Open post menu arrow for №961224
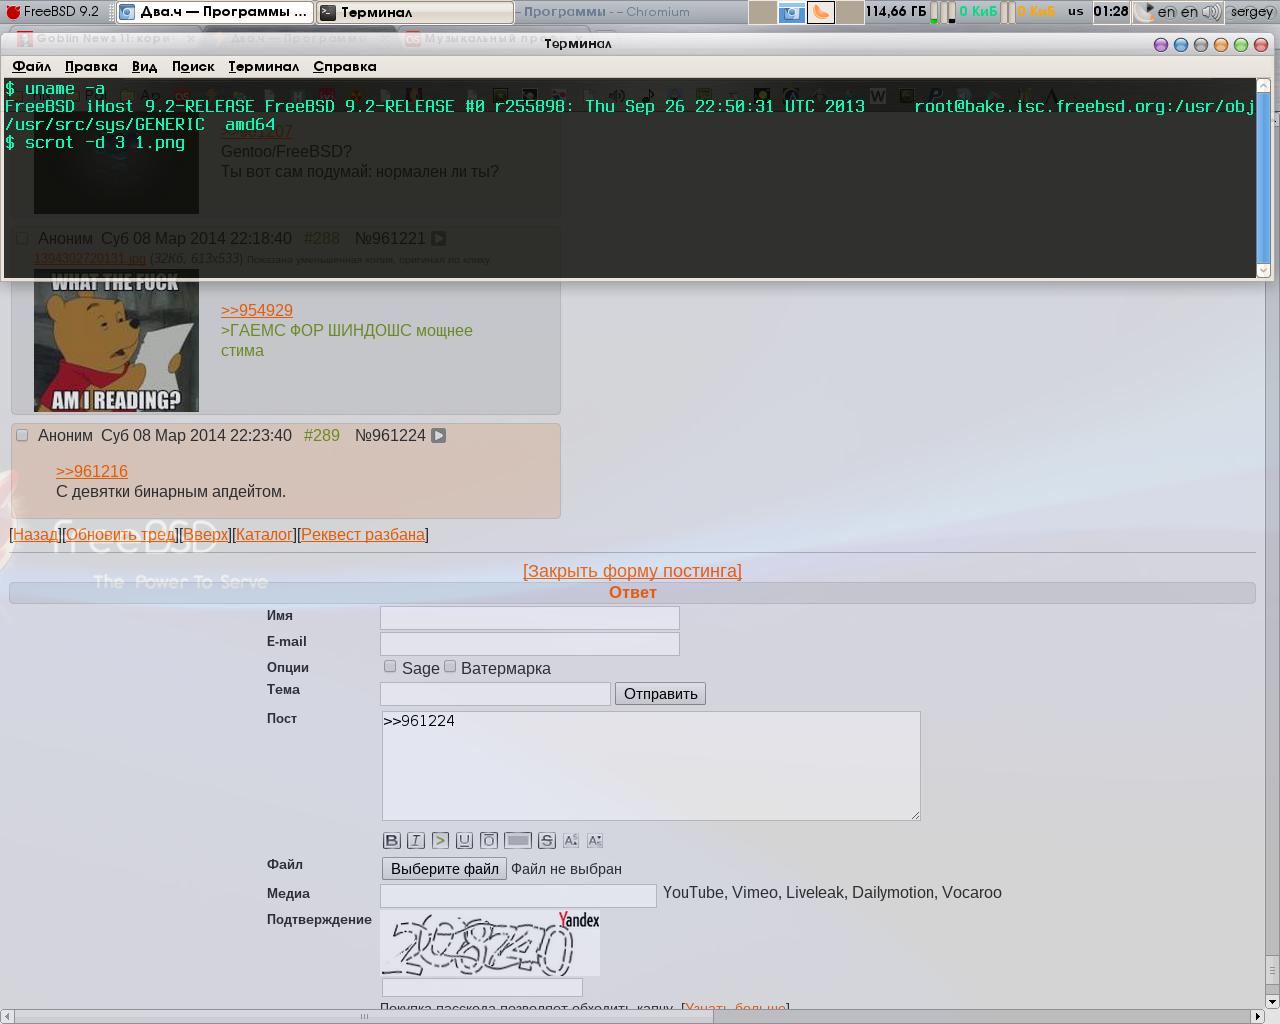 (438, 436)
